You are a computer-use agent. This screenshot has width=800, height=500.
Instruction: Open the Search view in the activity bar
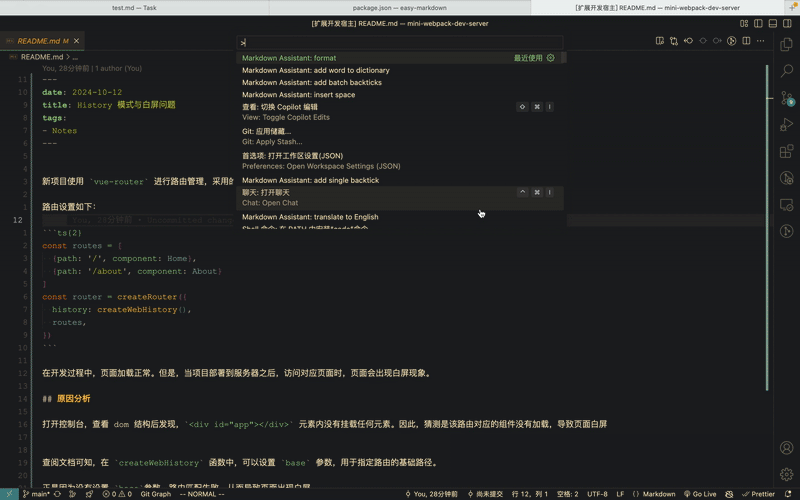point(786,71)
